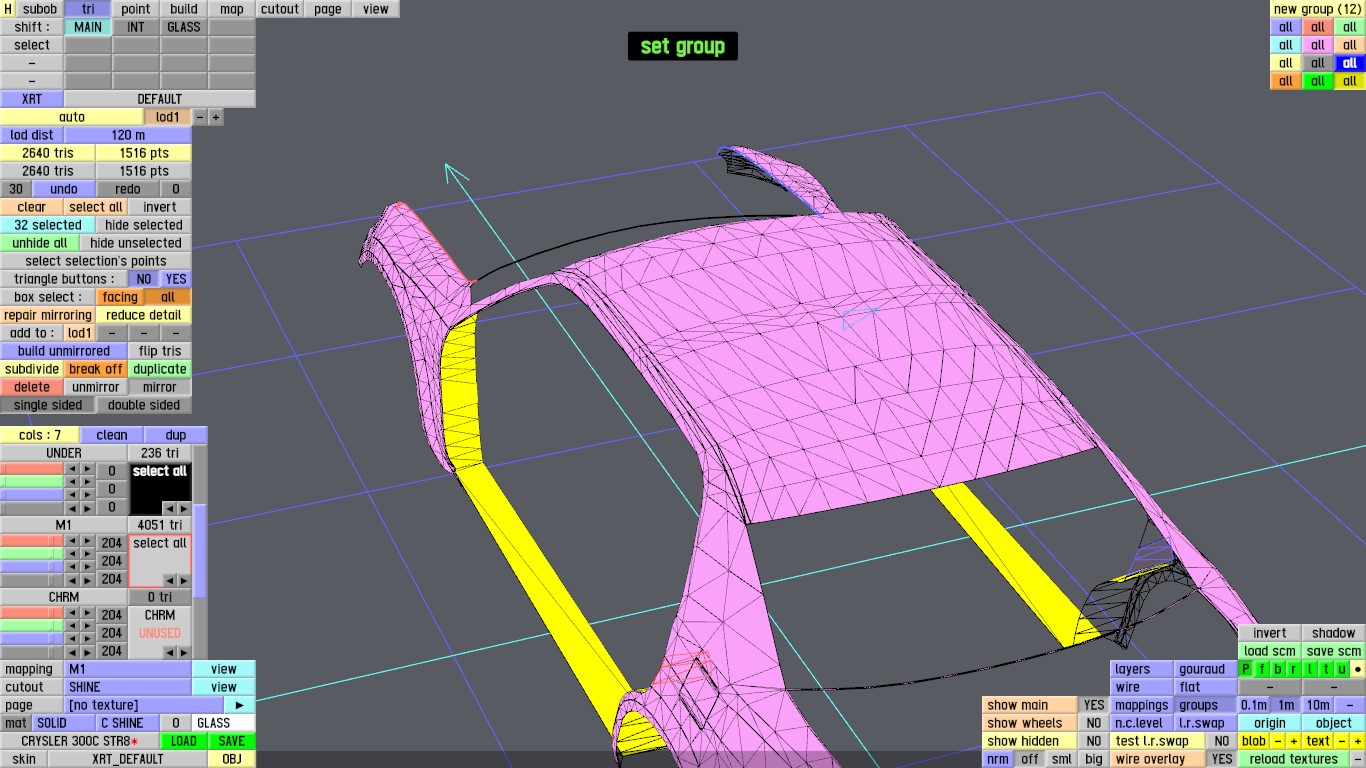
Task: Click the plus button right of text
Action: click(1358, 741)
